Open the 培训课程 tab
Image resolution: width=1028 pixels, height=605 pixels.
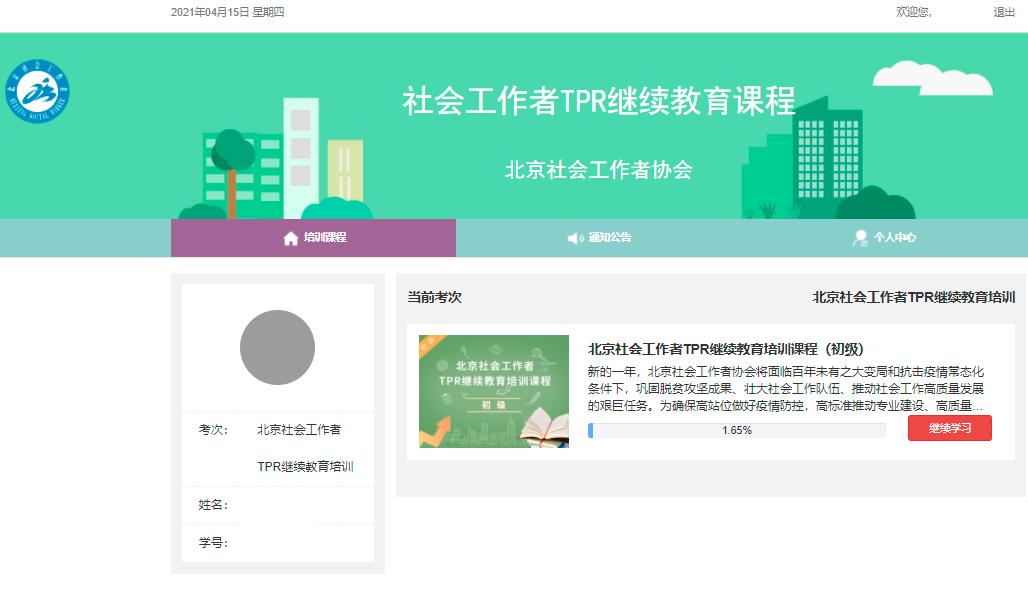tap(313, 238)
